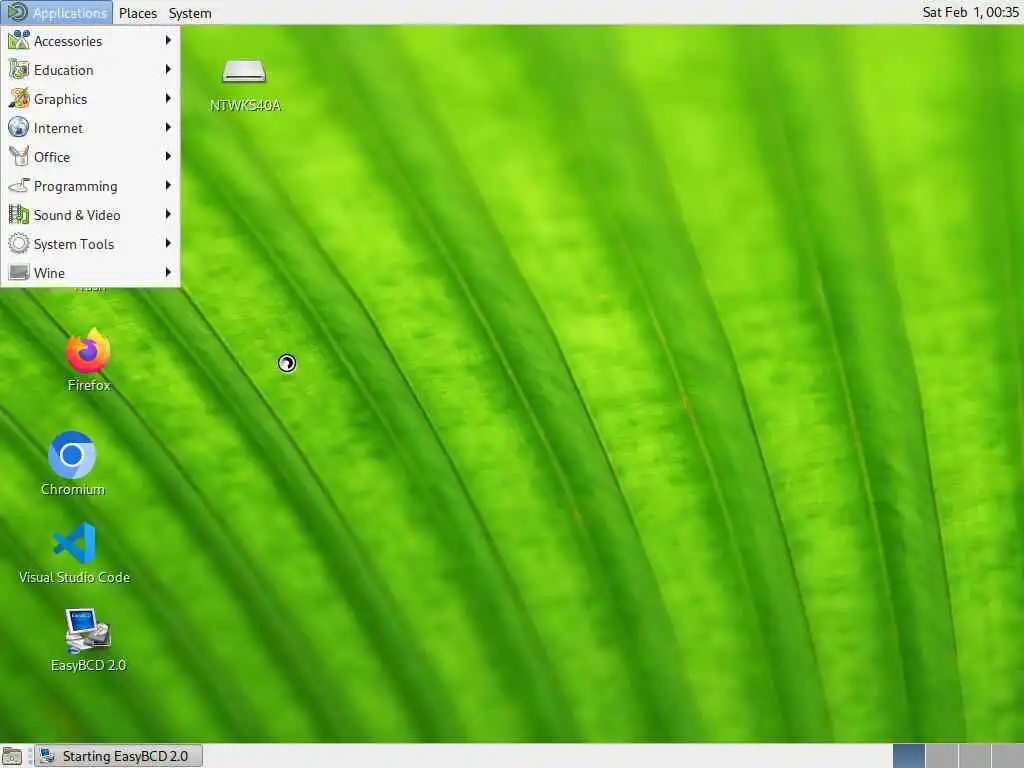Open the Wine submenu
1024x768 pixels.
coord(90,272)
